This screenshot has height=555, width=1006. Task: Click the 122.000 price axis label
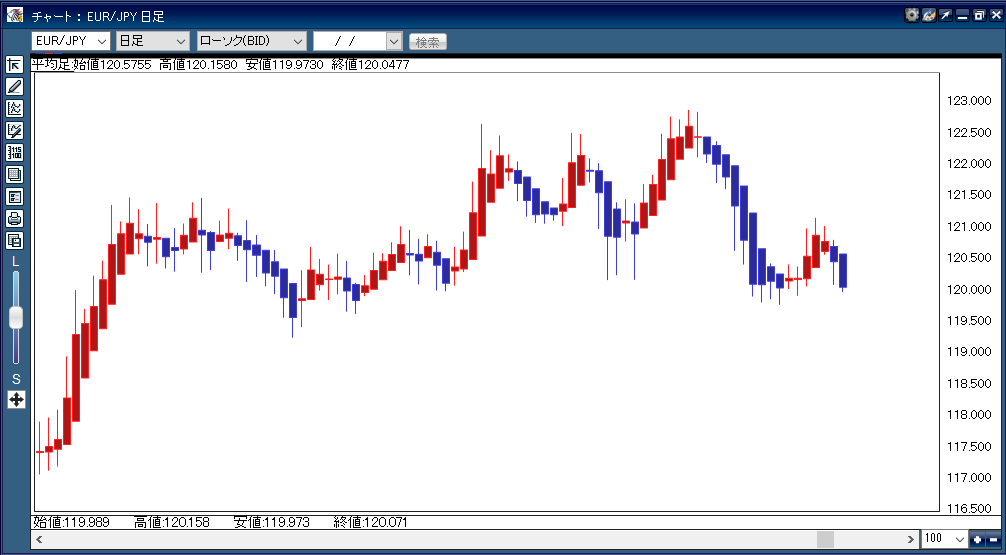pos(969,164)
